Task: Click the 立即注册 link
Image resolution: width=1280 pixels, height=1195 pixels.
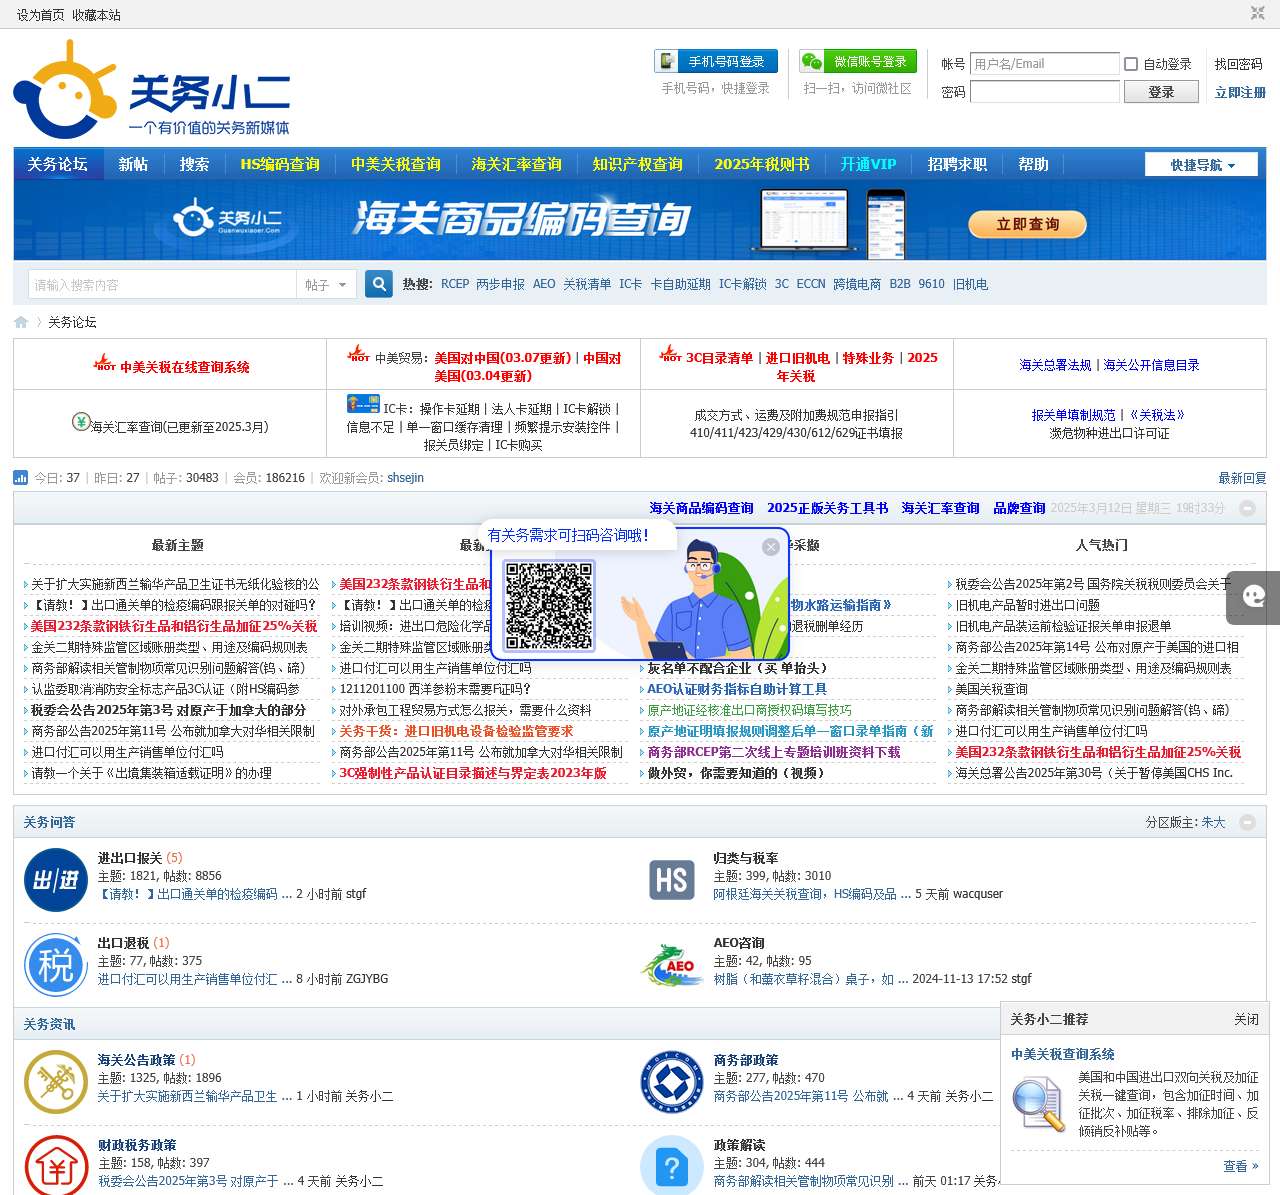Action: (x=1240, y=92)
